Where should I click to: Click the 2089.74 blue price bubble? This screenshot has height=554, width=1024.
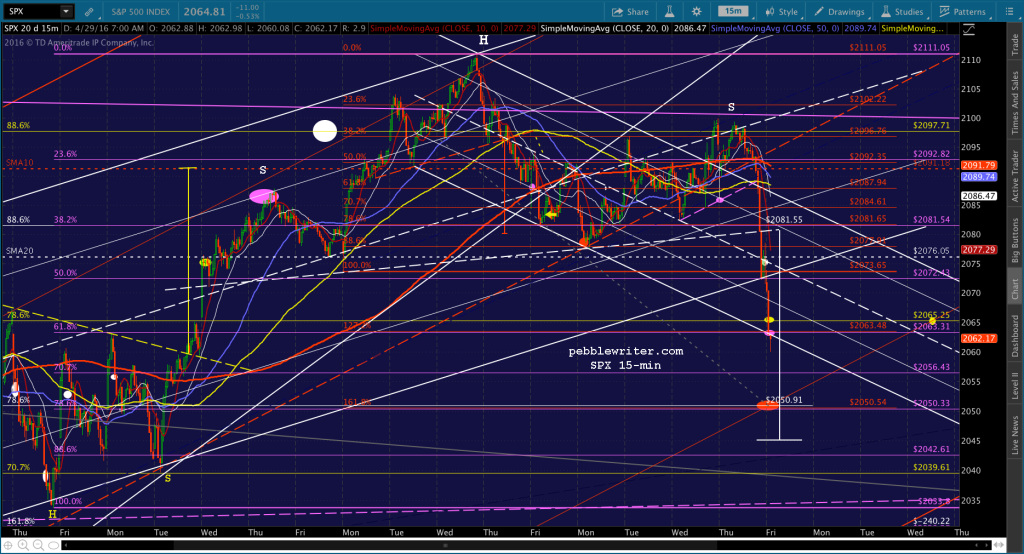point(978,177)
